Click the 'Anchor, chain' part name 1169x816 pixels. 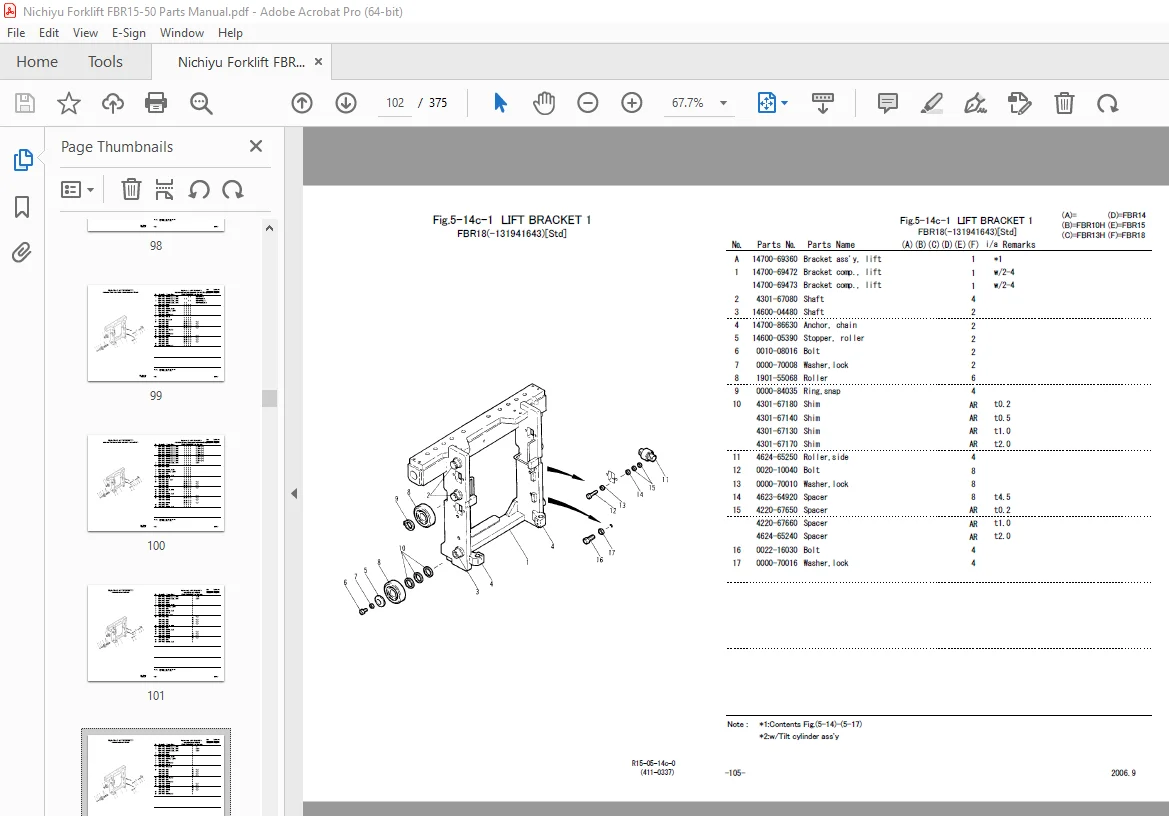[x=830, y=325]
